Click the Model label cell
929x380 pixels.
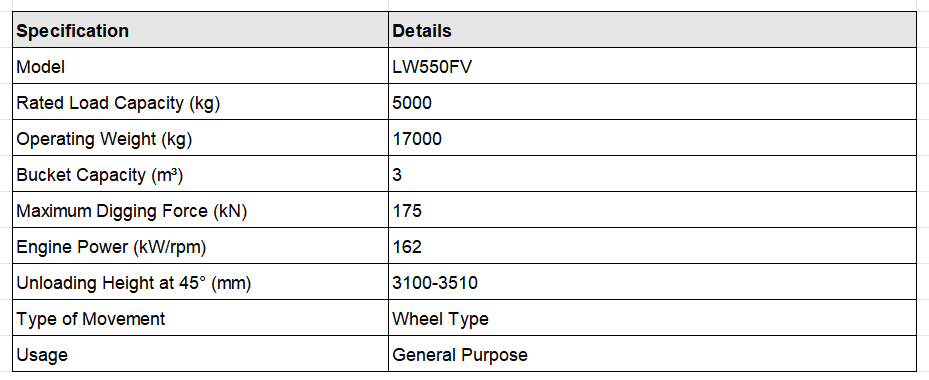[200, 66]
